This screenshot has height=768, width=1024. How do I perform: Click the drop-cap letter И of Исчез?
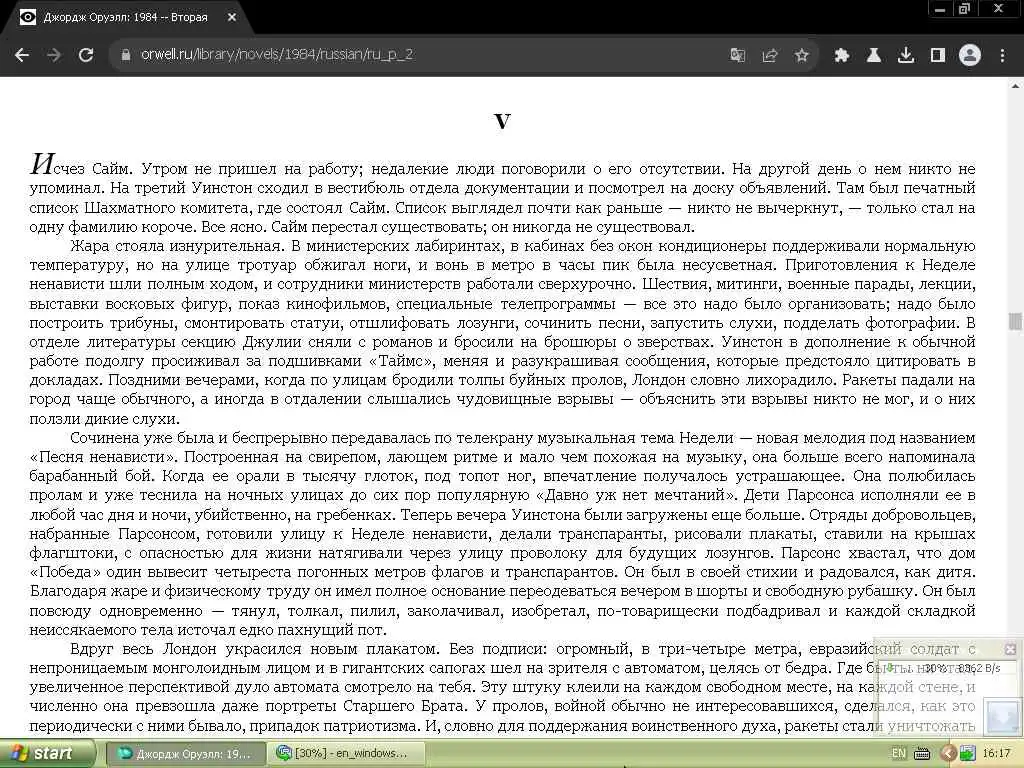pyautogui.click(x=42, y=163)
